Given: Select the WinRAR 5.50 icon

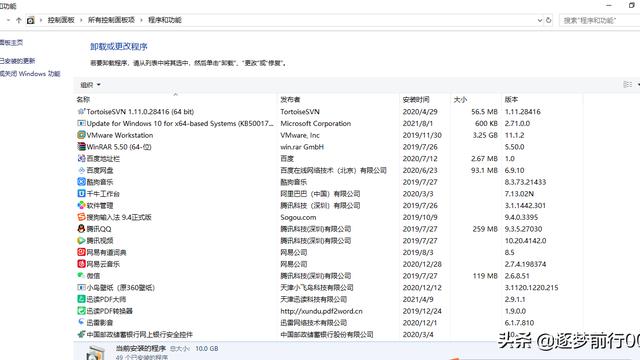Looking at the screenshot, I should point(81,147).
